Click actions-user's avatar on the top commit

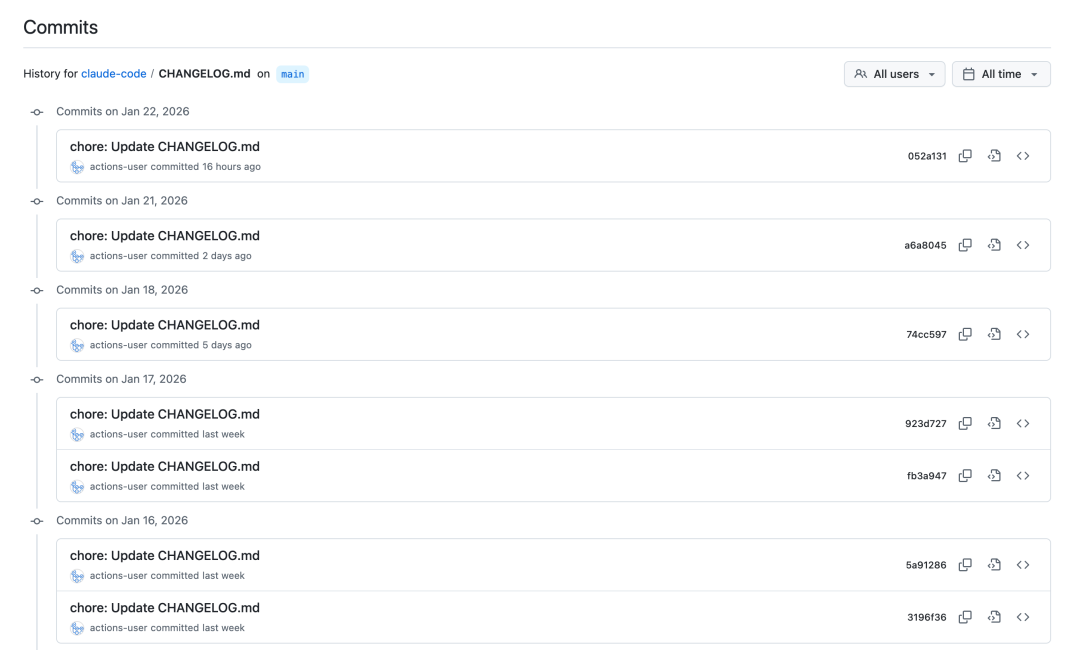pyautogui.click(x=77, y=166)
